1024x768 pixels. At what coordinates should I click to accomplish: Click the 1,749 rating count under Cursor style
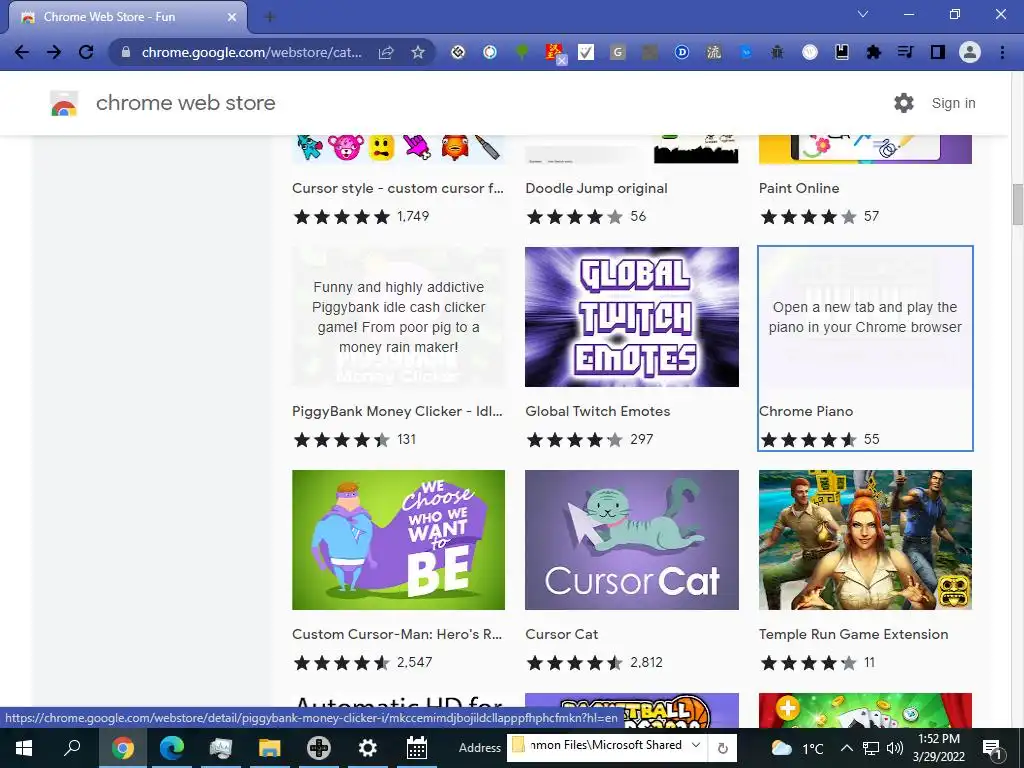413,216
